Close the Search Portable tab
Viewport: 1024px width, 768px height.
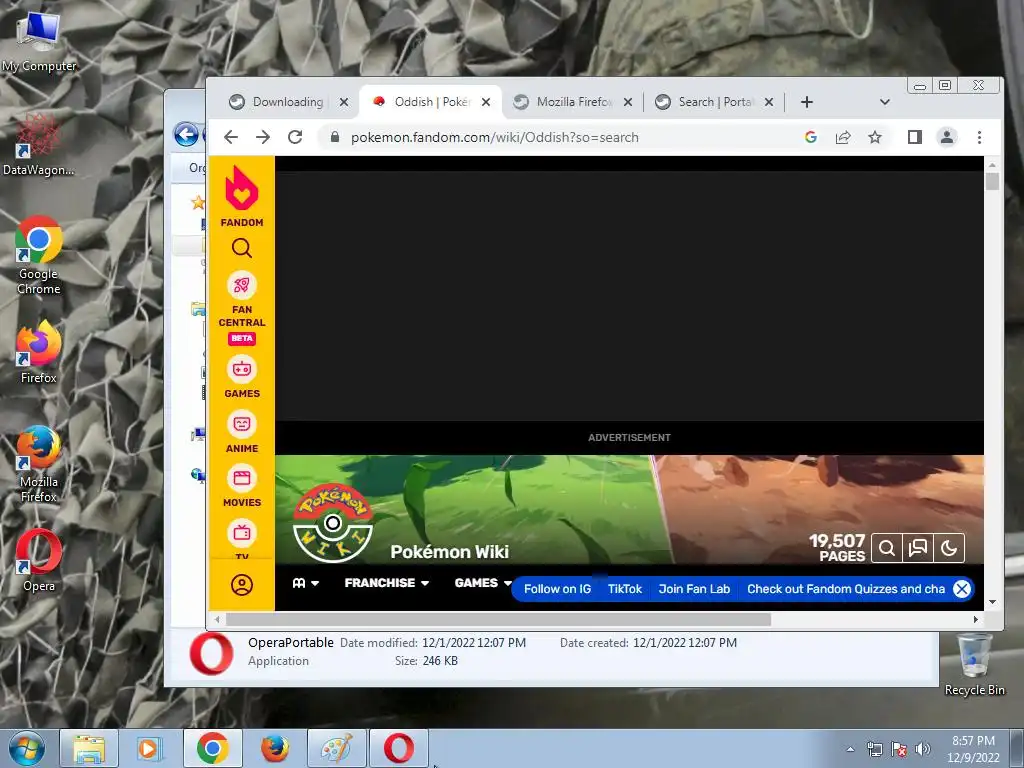coord(769,102)
